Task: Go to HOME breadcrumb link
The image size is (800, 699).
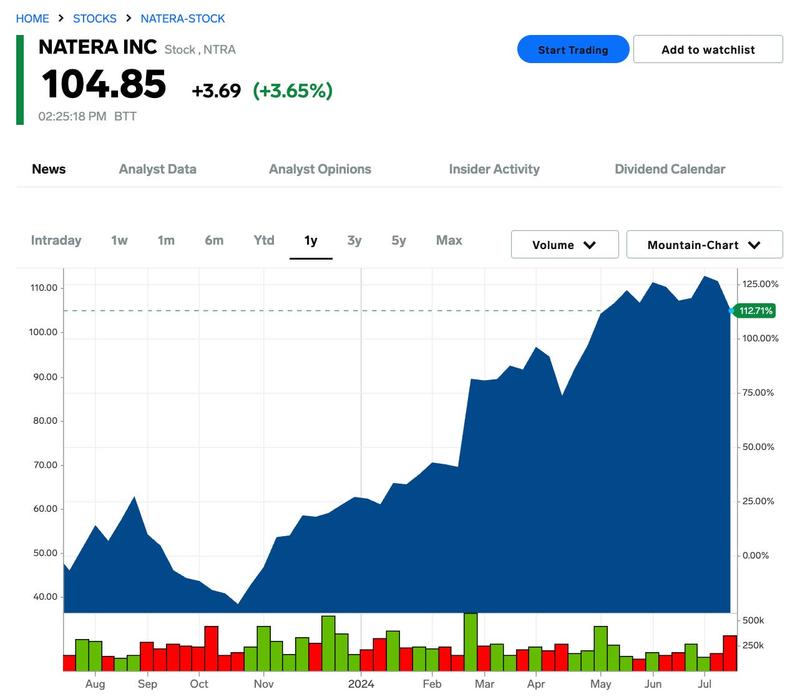Action: pos(32,18)
